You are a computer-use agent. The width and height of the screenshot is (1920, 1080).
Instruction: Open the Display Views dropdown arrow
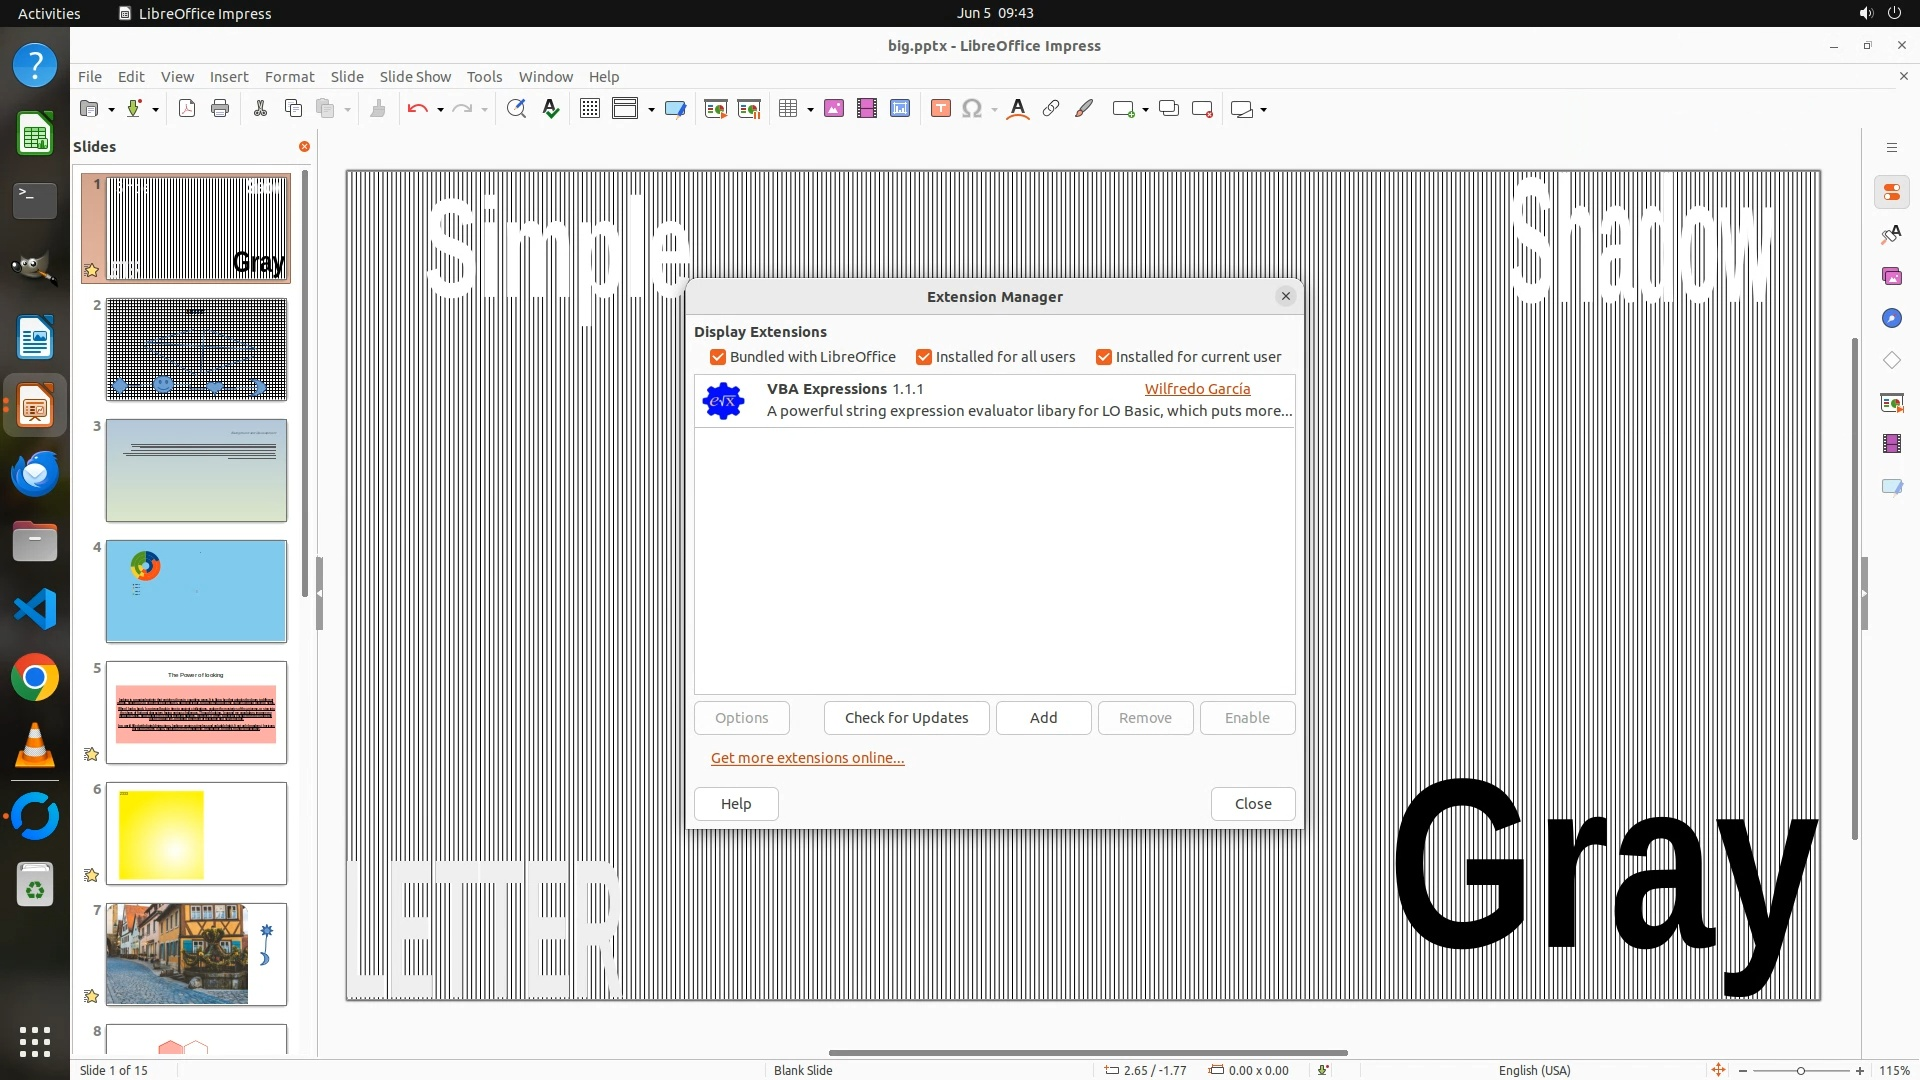pos(651,110)
